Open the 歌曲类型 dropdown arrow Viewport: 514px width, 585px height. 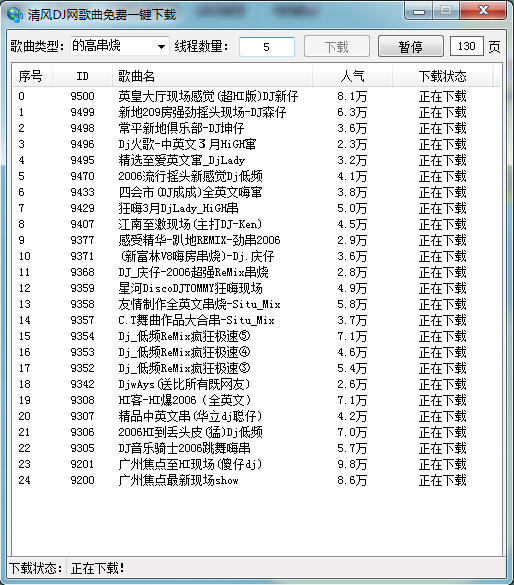pyautogui.click(x=161, y=47)
